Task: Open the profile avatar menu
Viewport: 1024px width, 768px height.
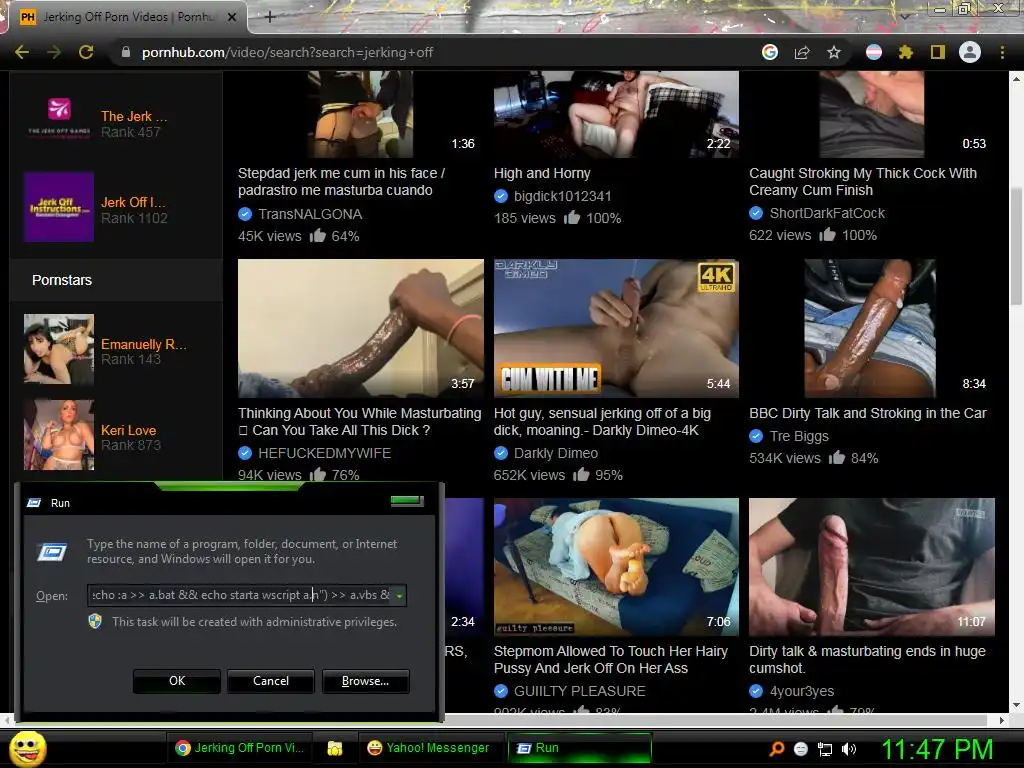Action: tap(970, 52)
